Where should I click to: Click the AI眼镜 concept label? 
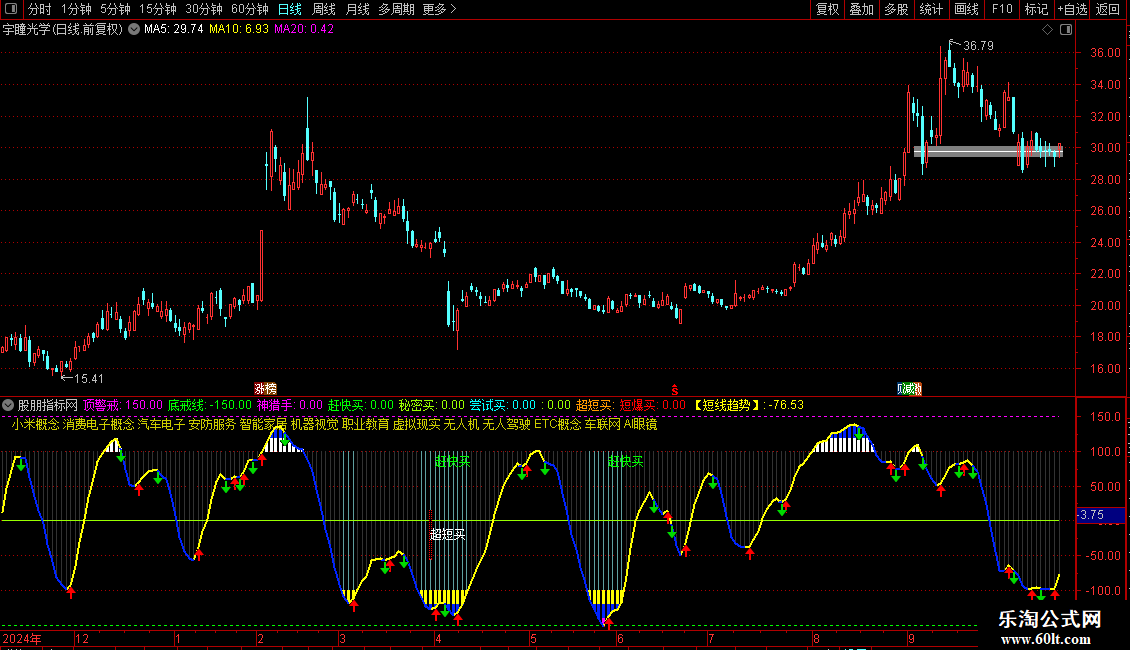(x=641, y=424)
